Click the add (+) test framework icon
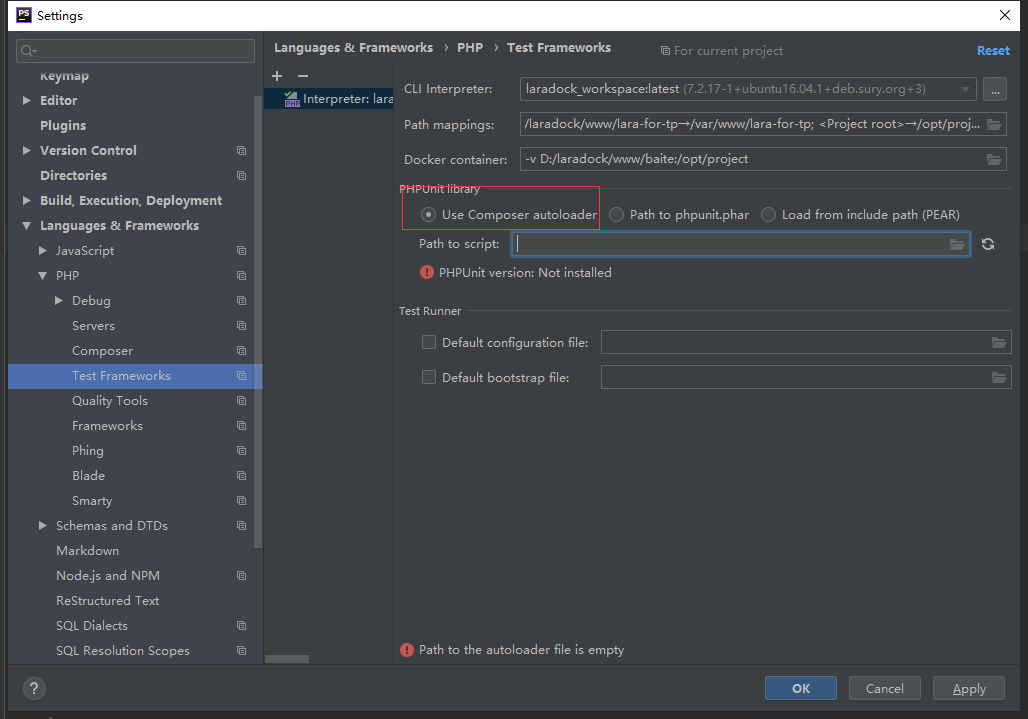This screenshot has height=719, width=1028. pos(277,76)
